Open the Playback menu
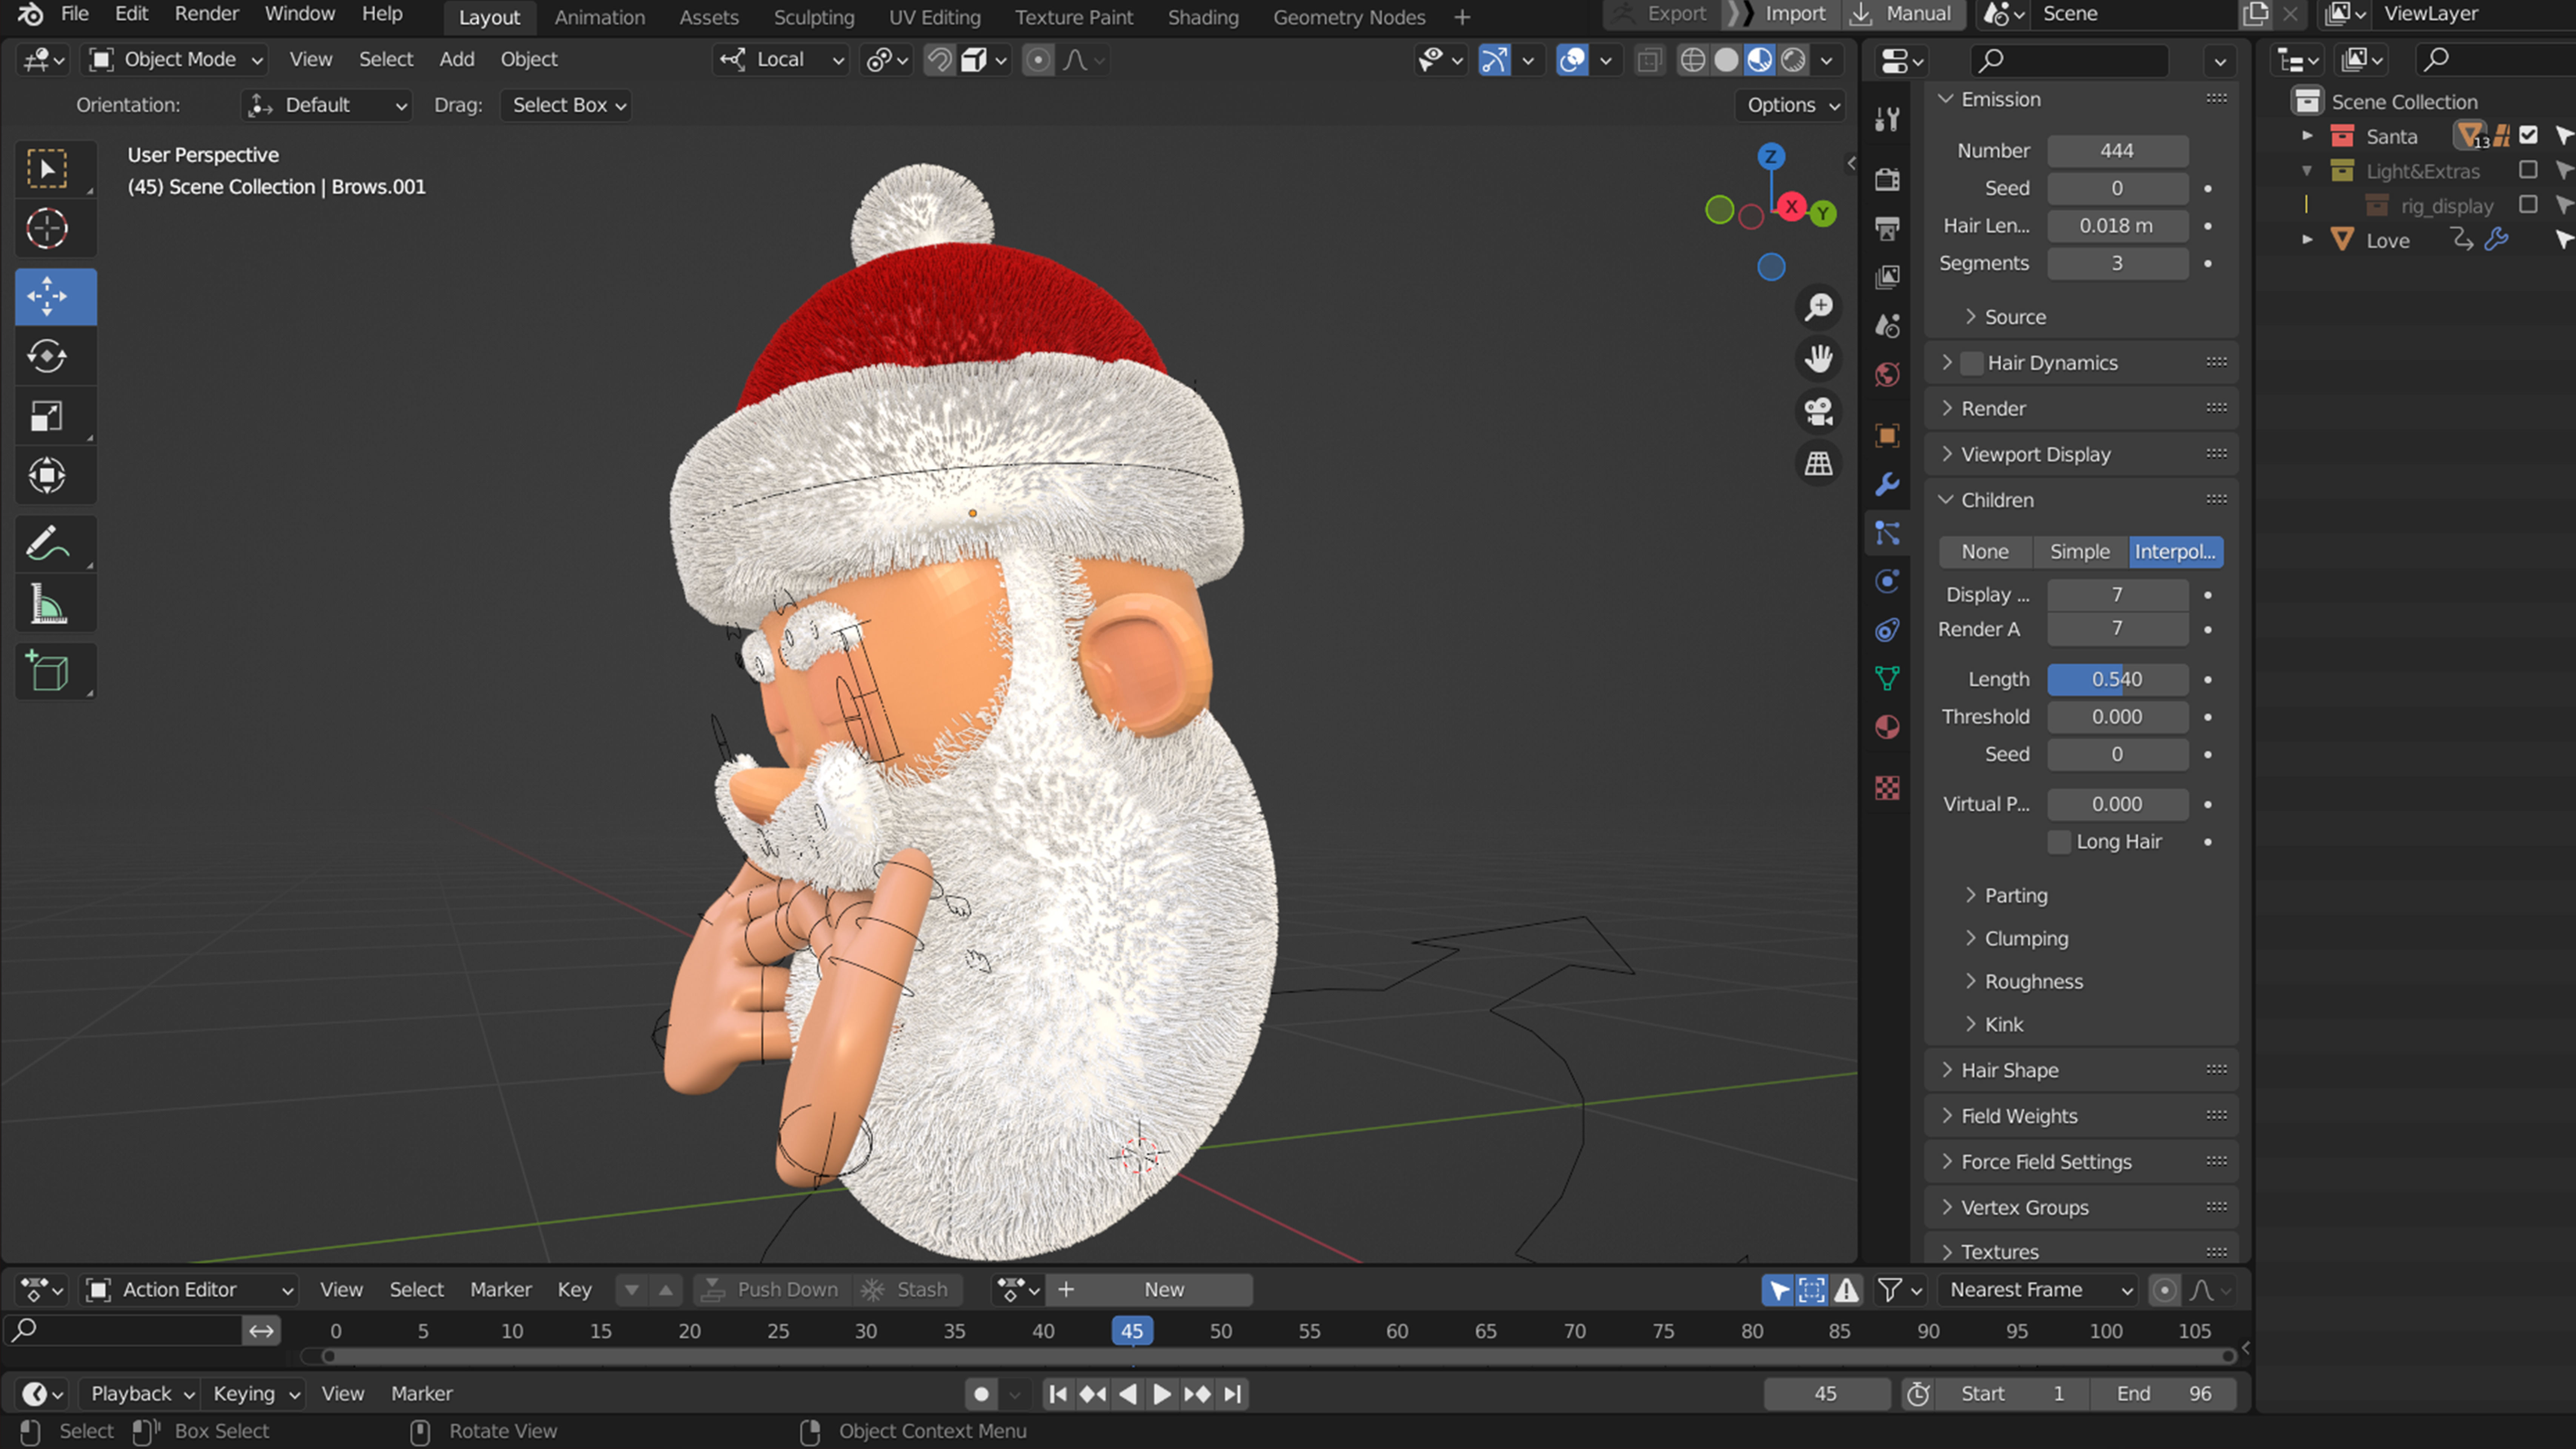 [141, 1394]
